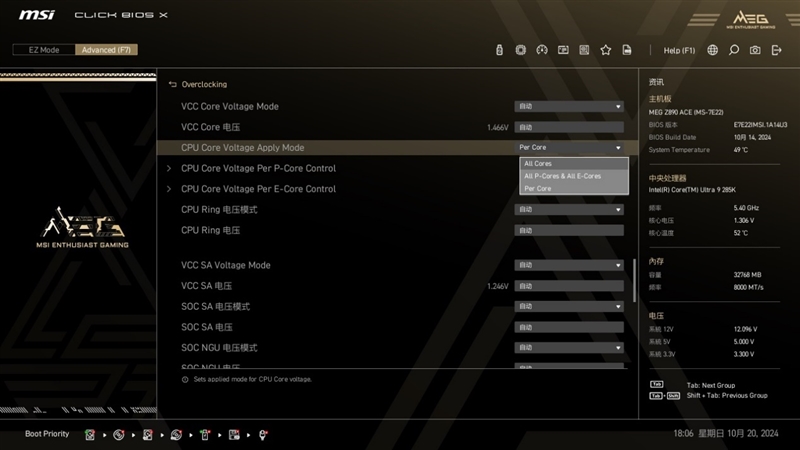Select USB stick device in Boot Priority

click(x=205, y=435)
